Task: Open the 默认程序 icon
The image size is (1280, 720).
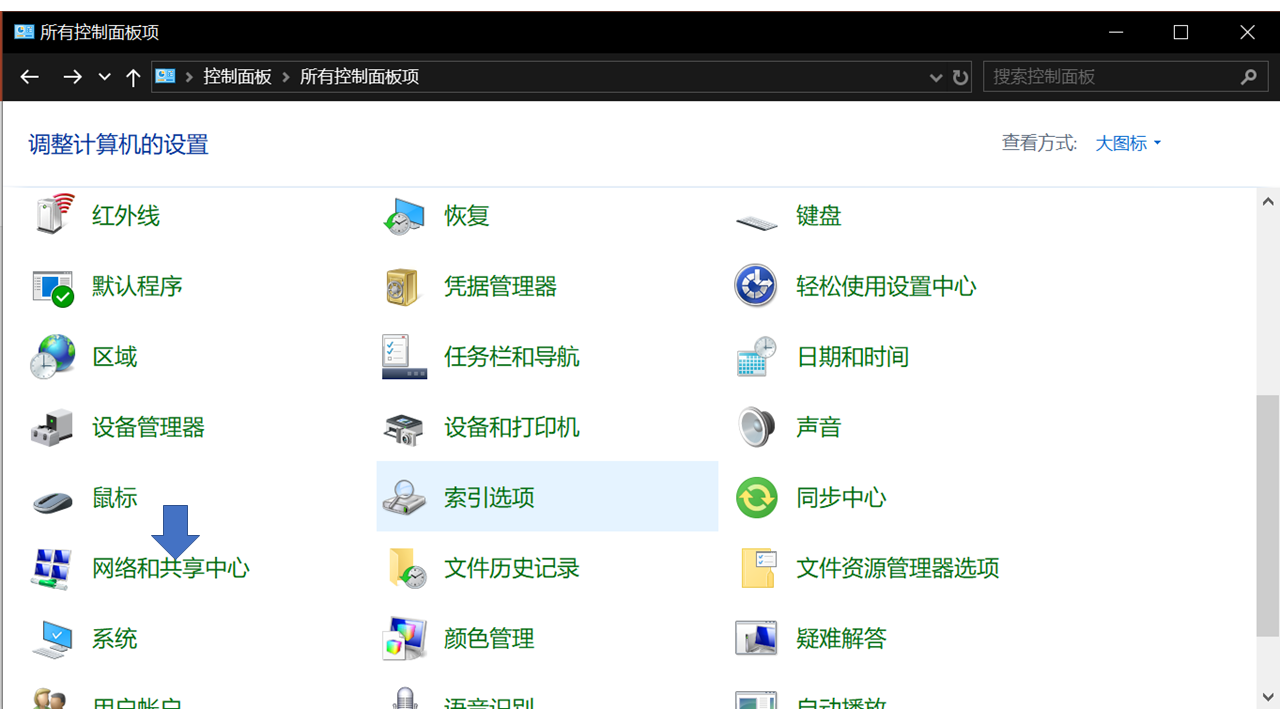Action: tap(53, 287)
